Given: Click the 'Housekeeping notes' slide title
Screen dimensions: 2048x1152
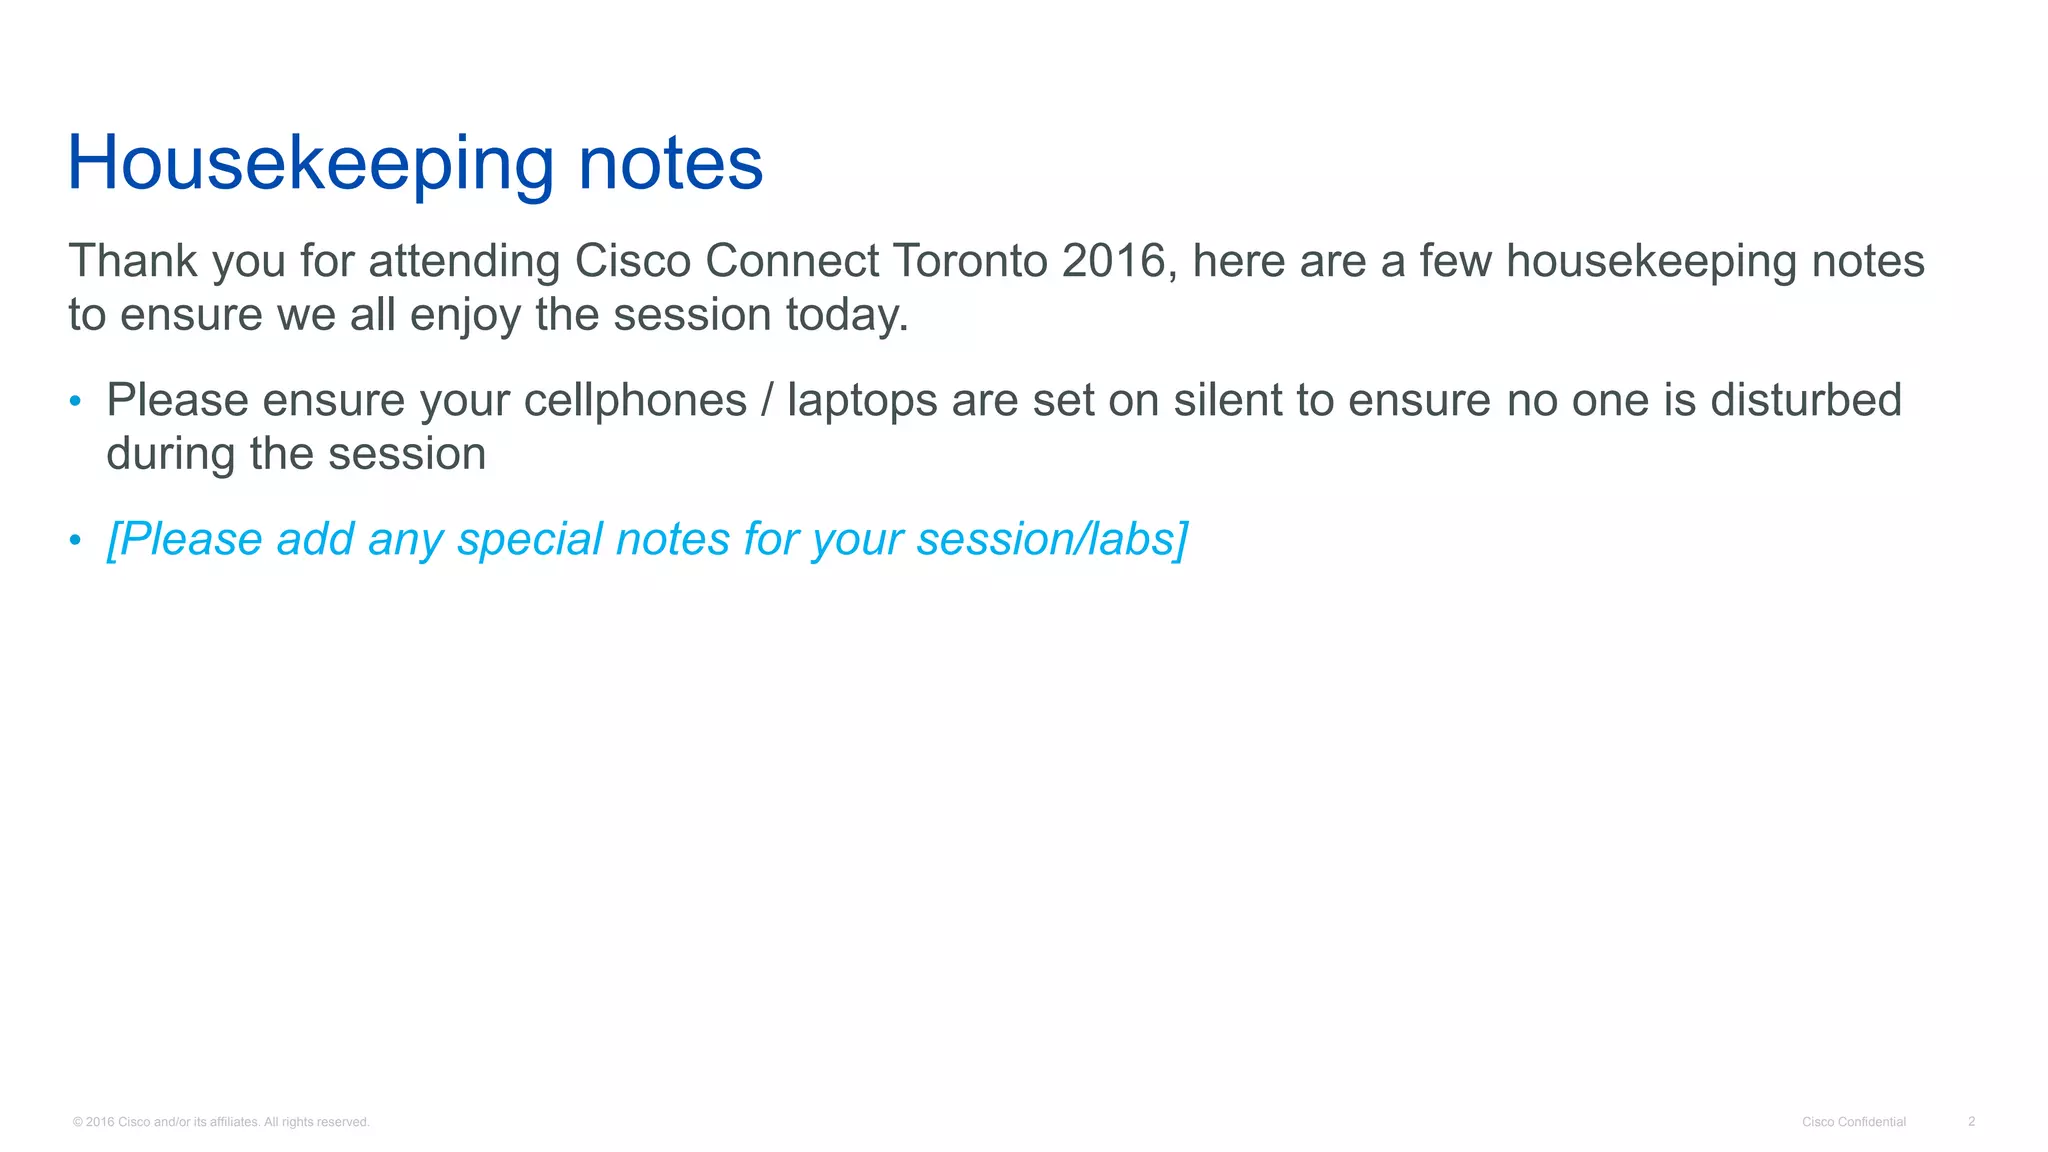Looking at the screenshot, I should point(415,163).
